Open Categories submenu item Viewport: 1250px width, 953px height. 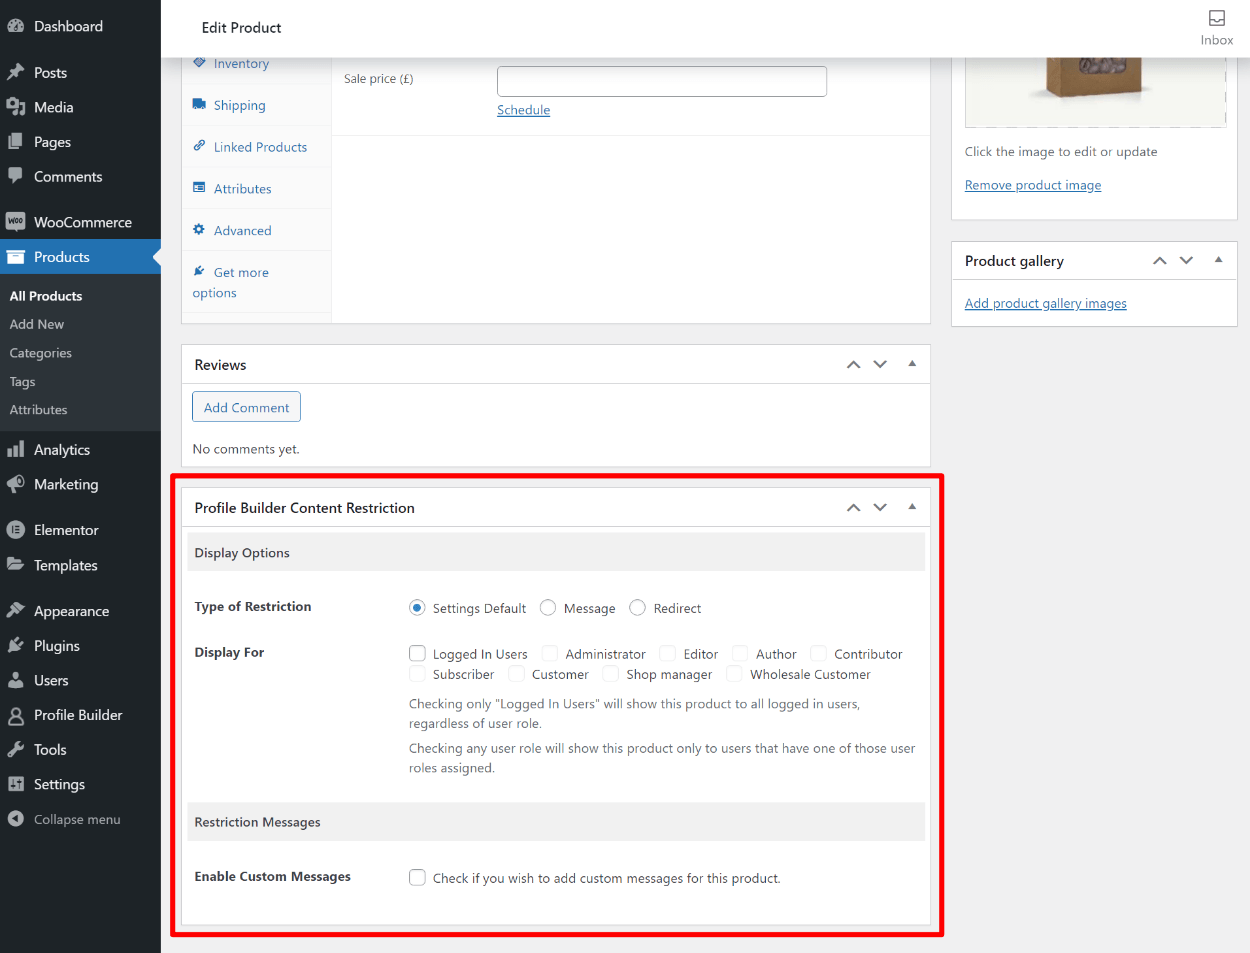pyautogui.click(x=41, y=353)
